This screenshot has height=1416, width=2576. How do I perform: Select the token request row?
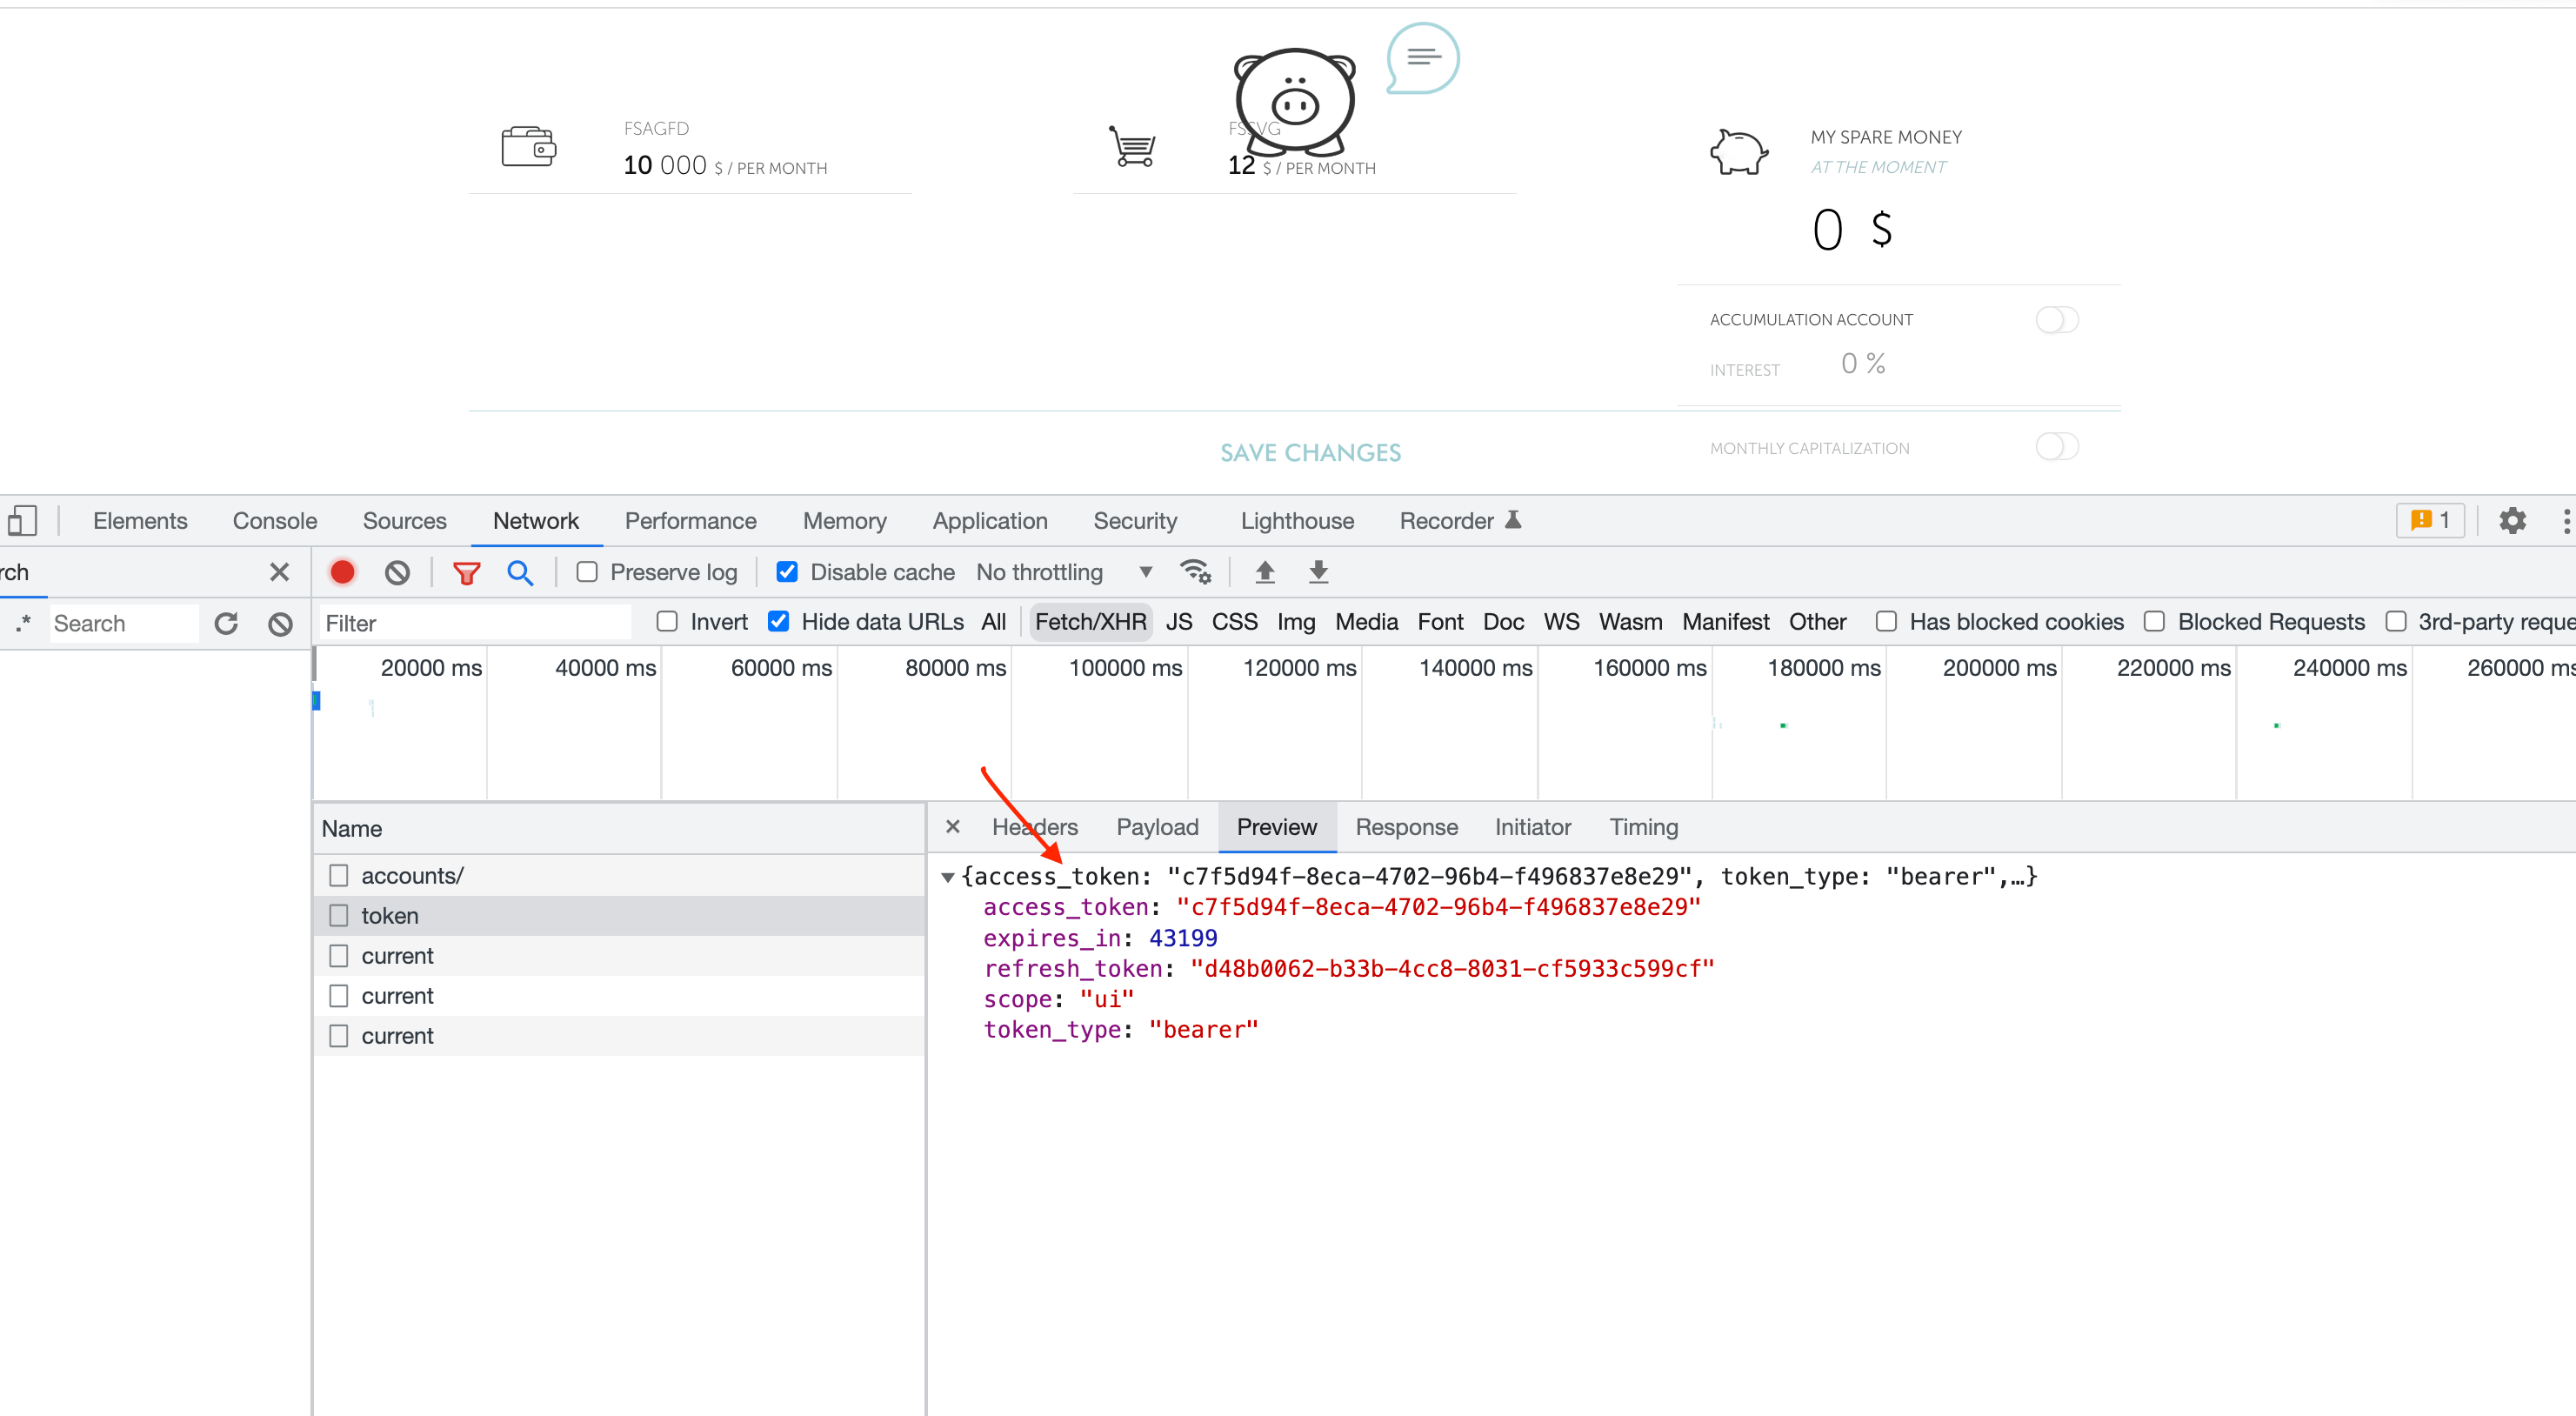(x=619, y=916)
